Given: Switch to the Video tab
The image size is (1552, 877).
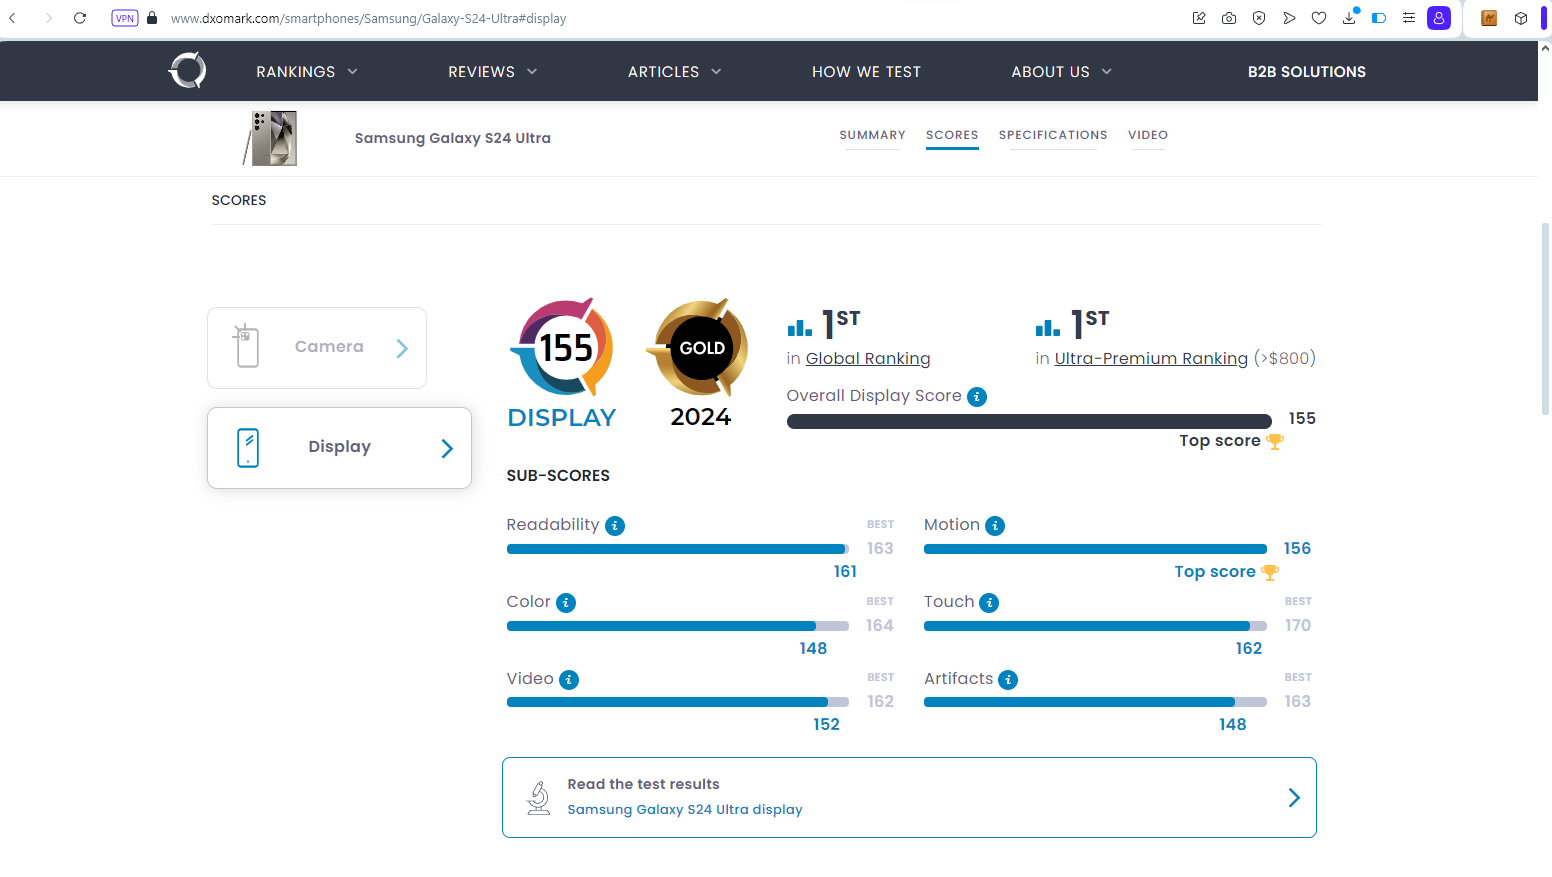Looking at the screenshot, I should pos(1148,135).
